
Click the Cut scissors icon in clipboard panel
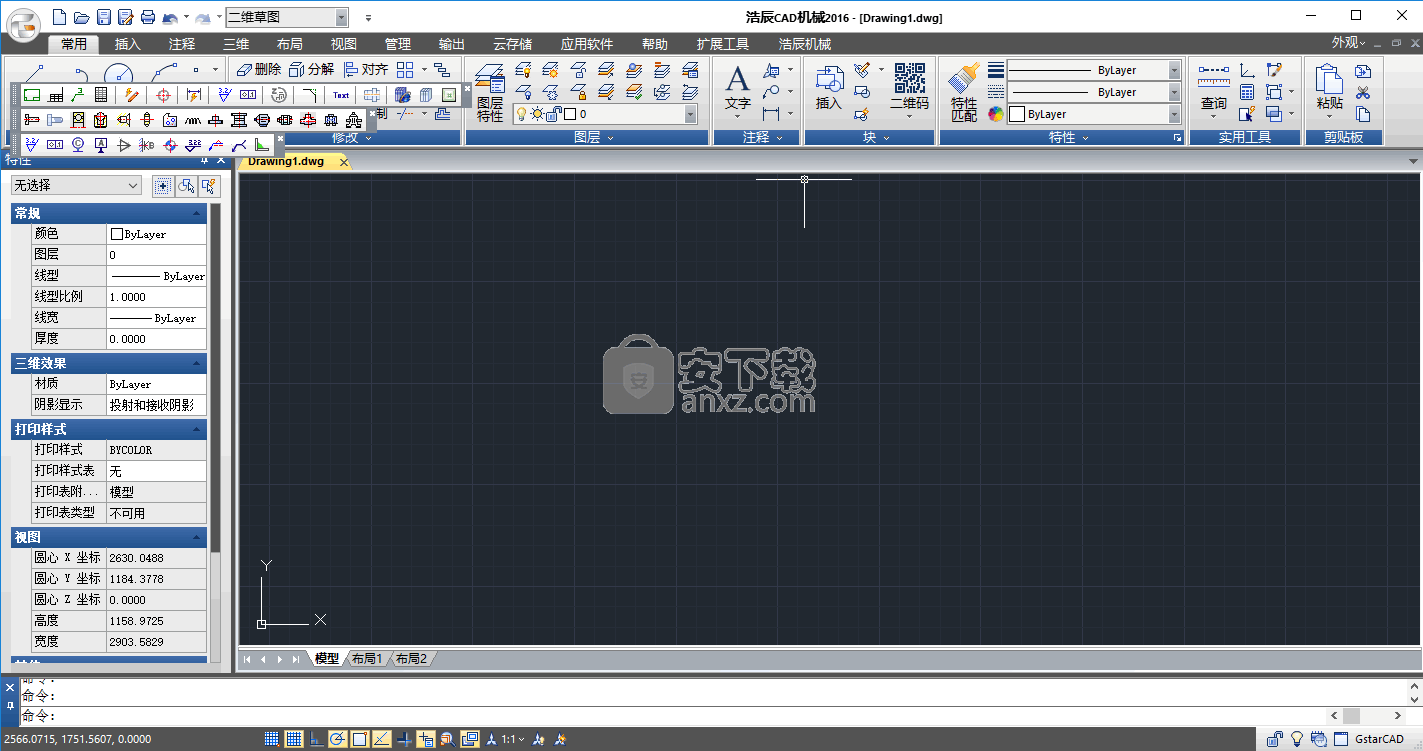(x=1363, y=93)
